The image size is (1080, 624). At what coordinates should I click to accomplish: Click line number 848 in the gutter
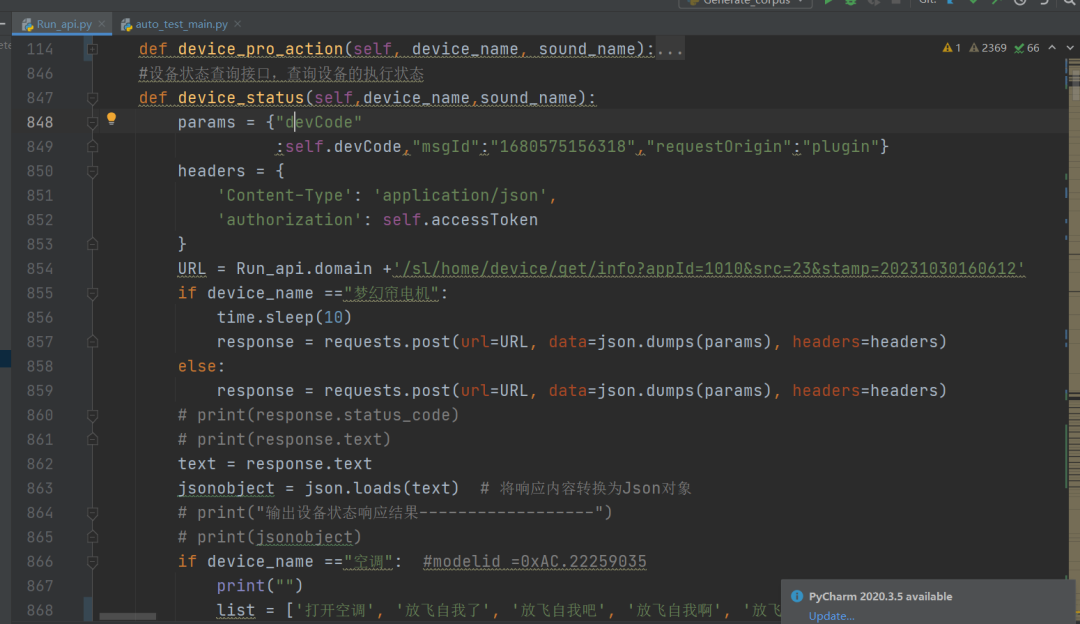pyautogui.click(x=40, y=123)
